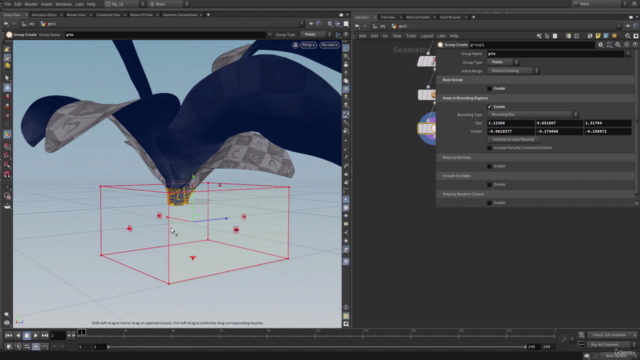Open the My_UI desktop dropdown
The height and width of the screenshot is (360, 640).
[124, 4]
